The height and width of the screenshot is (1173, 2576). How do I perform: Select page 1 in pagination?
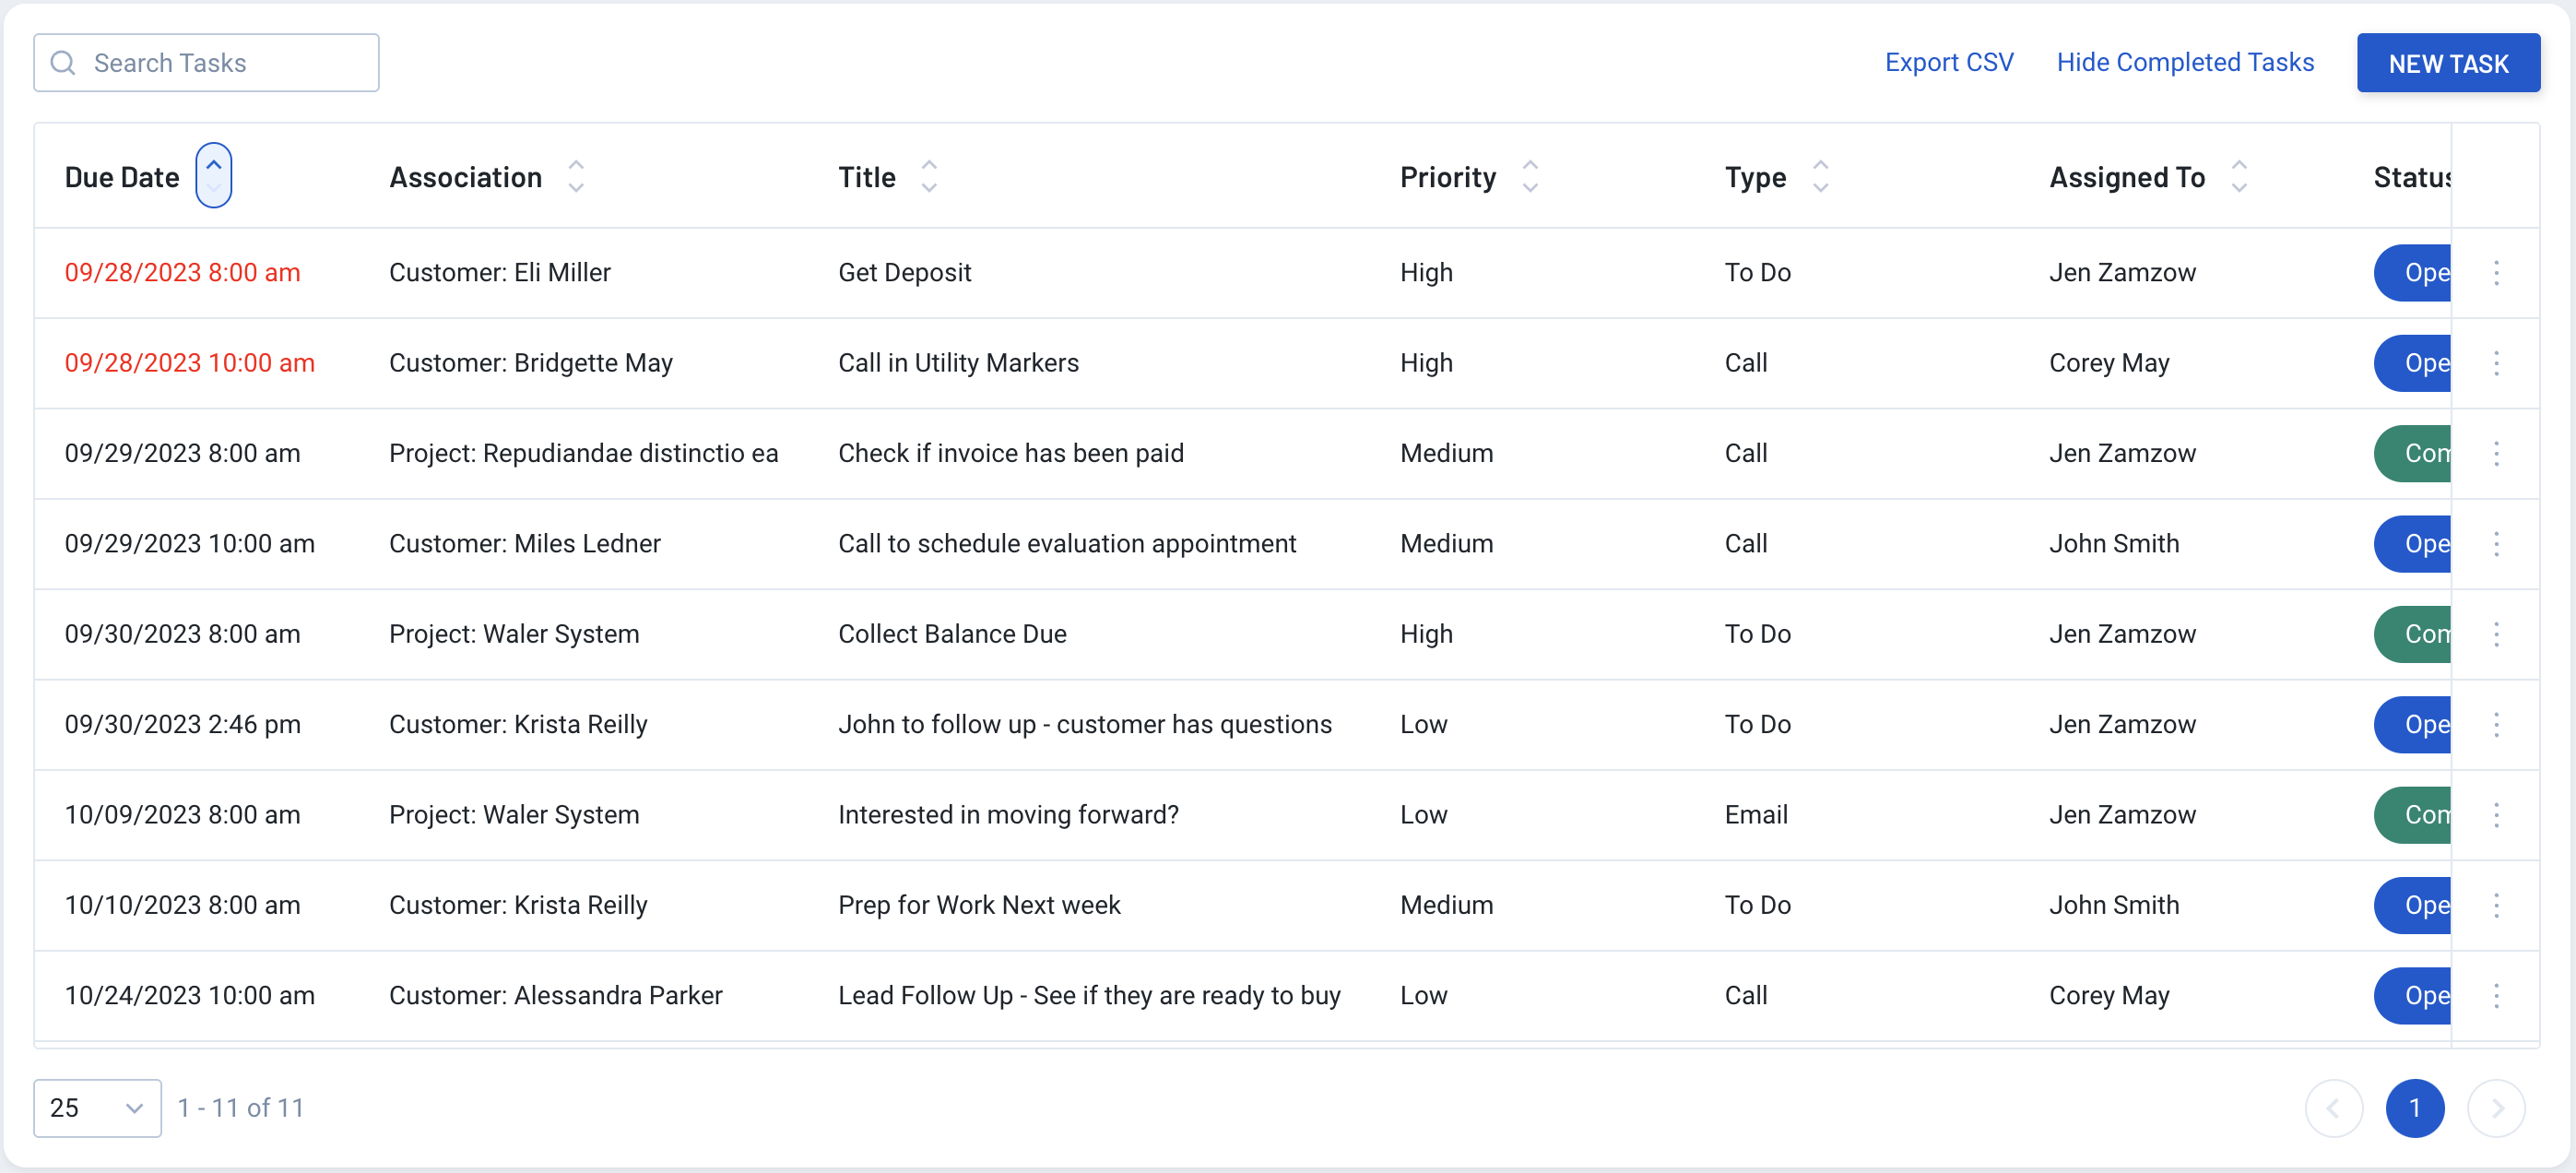pyautogui.click(x=2415, y=1108)
